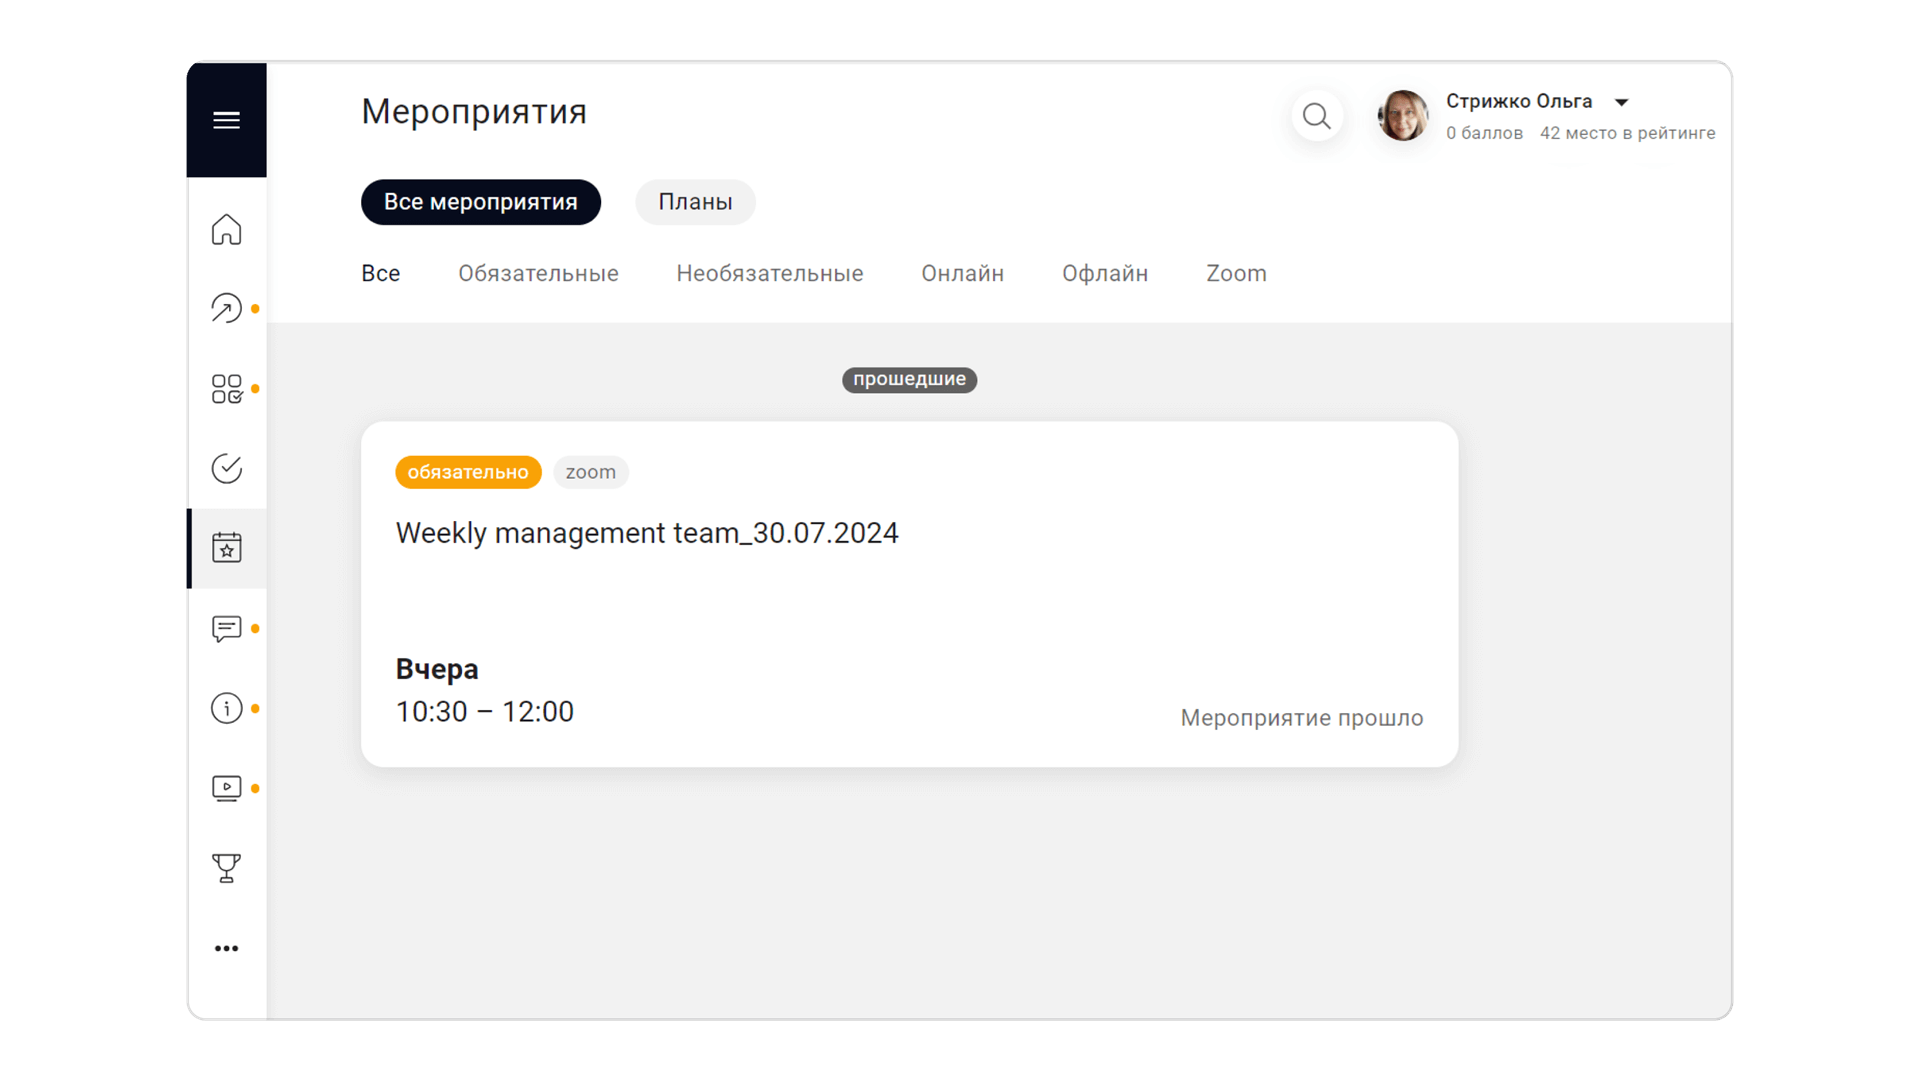Screen dimensions: 1920x1080
Task: Show more items via three dots
Action: point(226,948)
